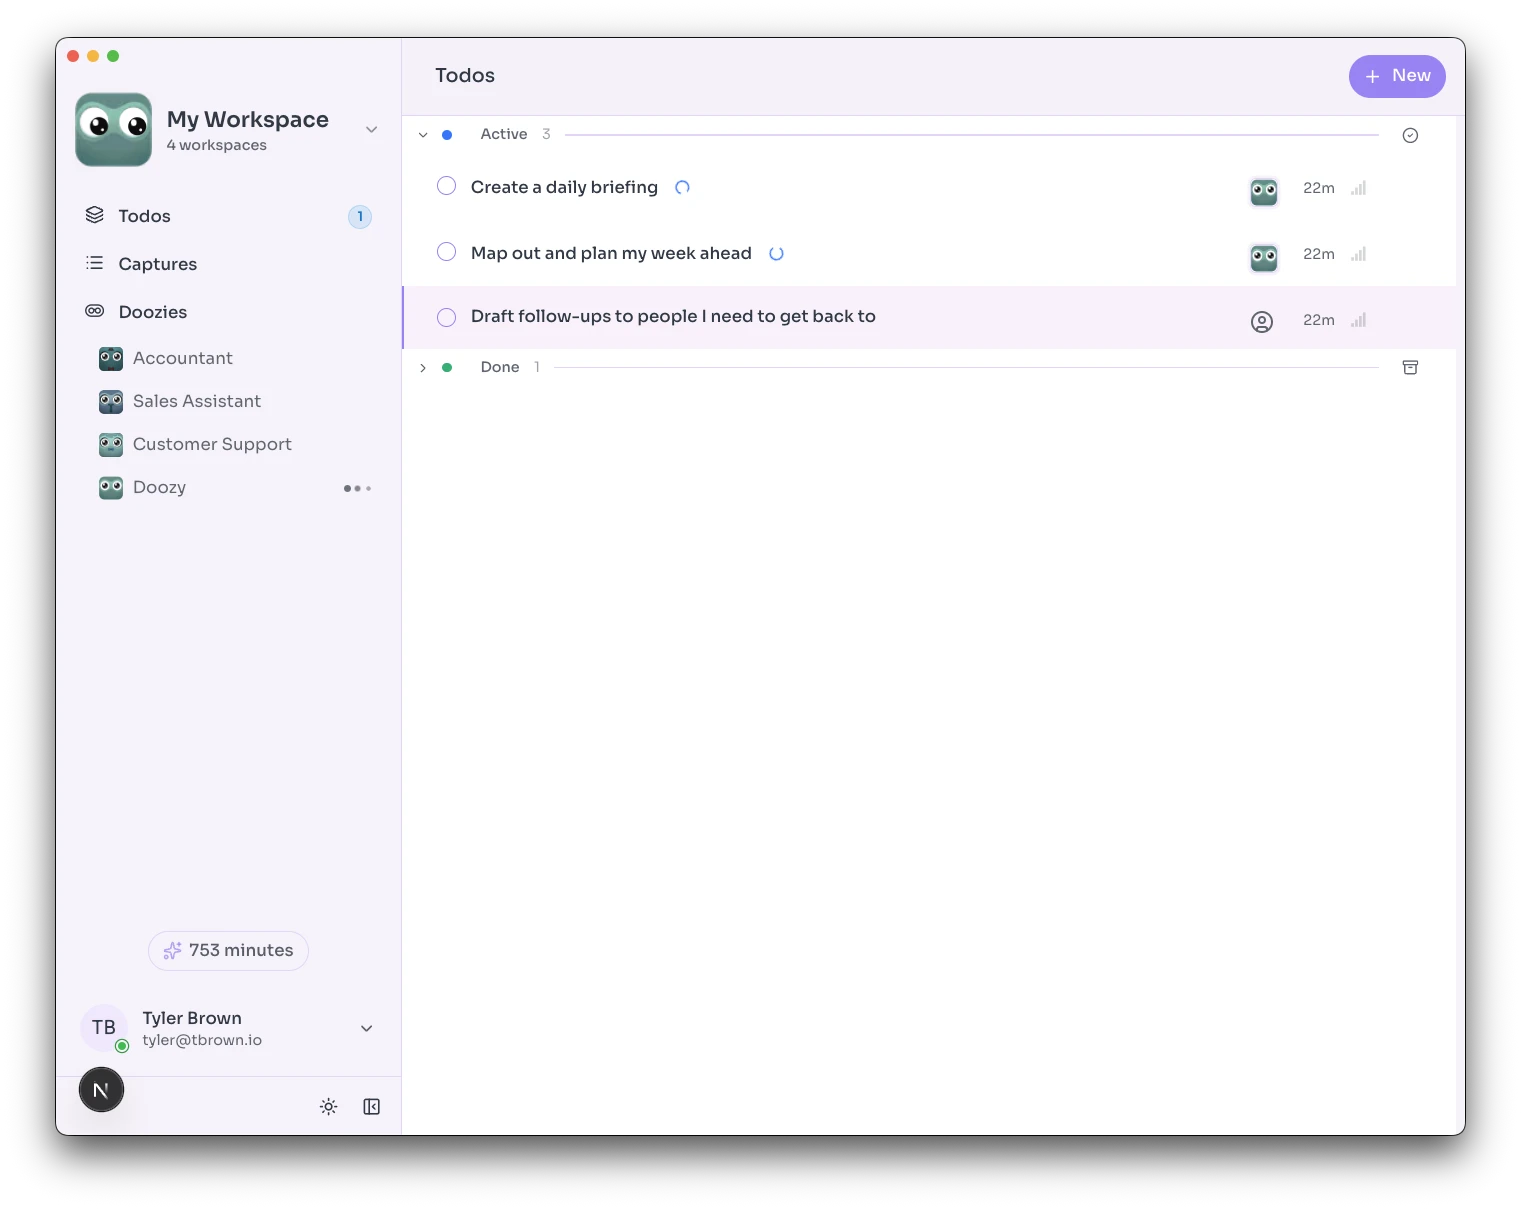Viewport: 1521px width, 1209px height.
Task: Open options for the Doozy item
Action: (x=357, y=488)
